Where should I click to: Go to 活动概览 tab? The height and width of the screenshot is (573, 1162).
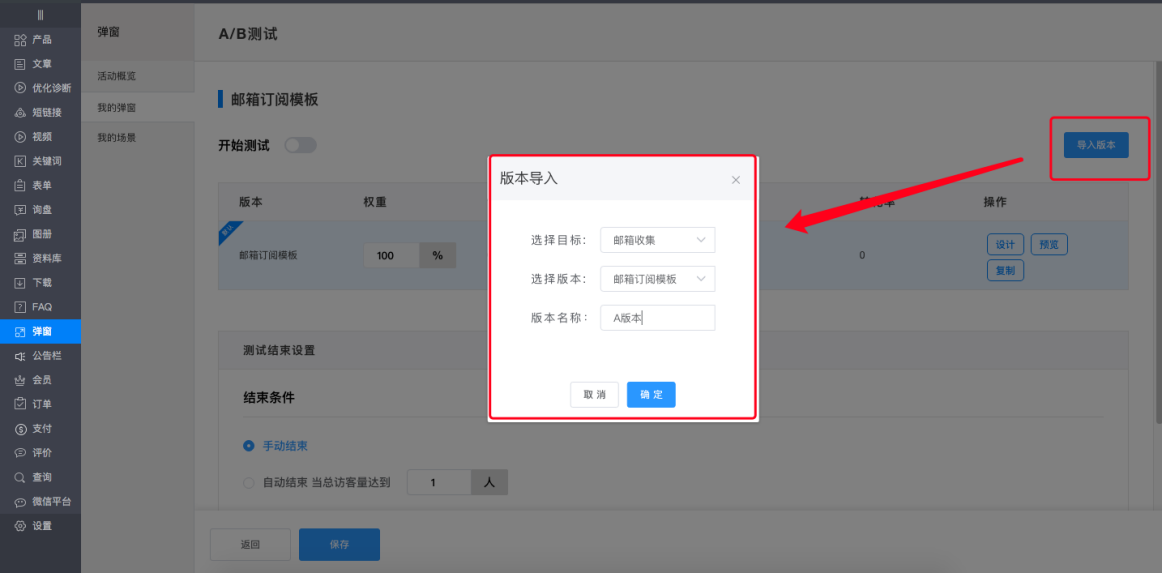click(116, 76)
